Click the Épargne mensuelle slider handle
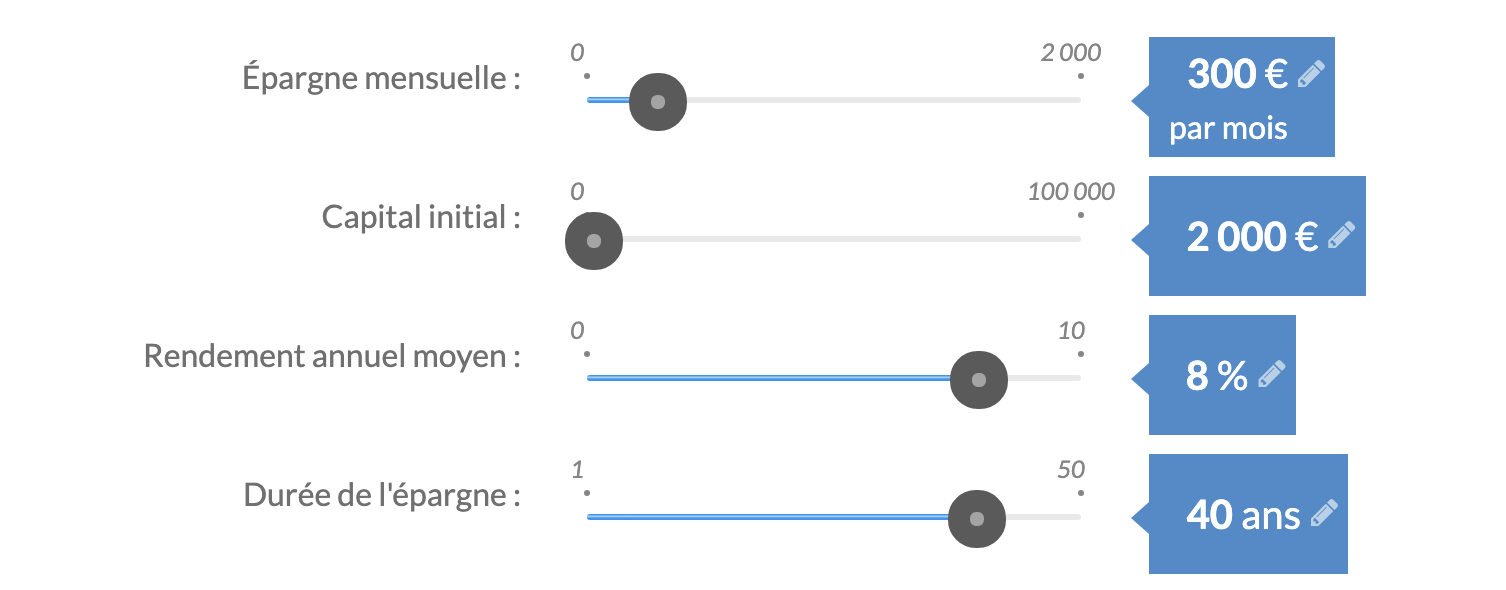The height and width of the screenshot is (590, 1506). pyautogui.click(x=658, y=101)
